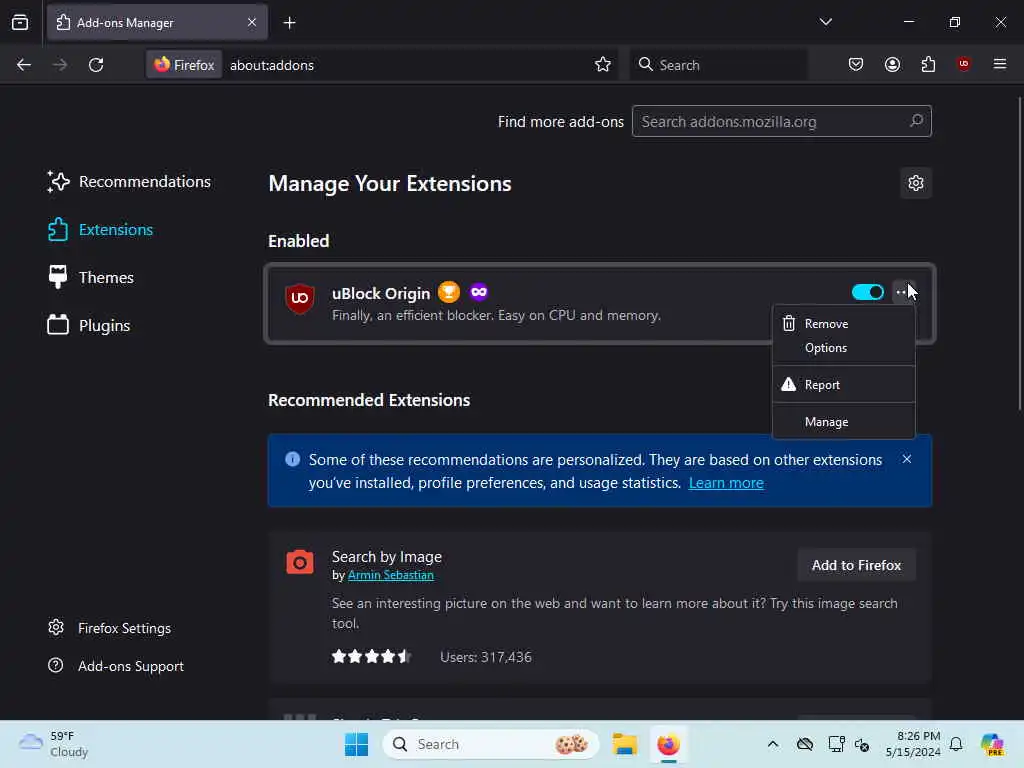Open File Explorer from taskbar
1024x768 pixels.
[624, 744]
